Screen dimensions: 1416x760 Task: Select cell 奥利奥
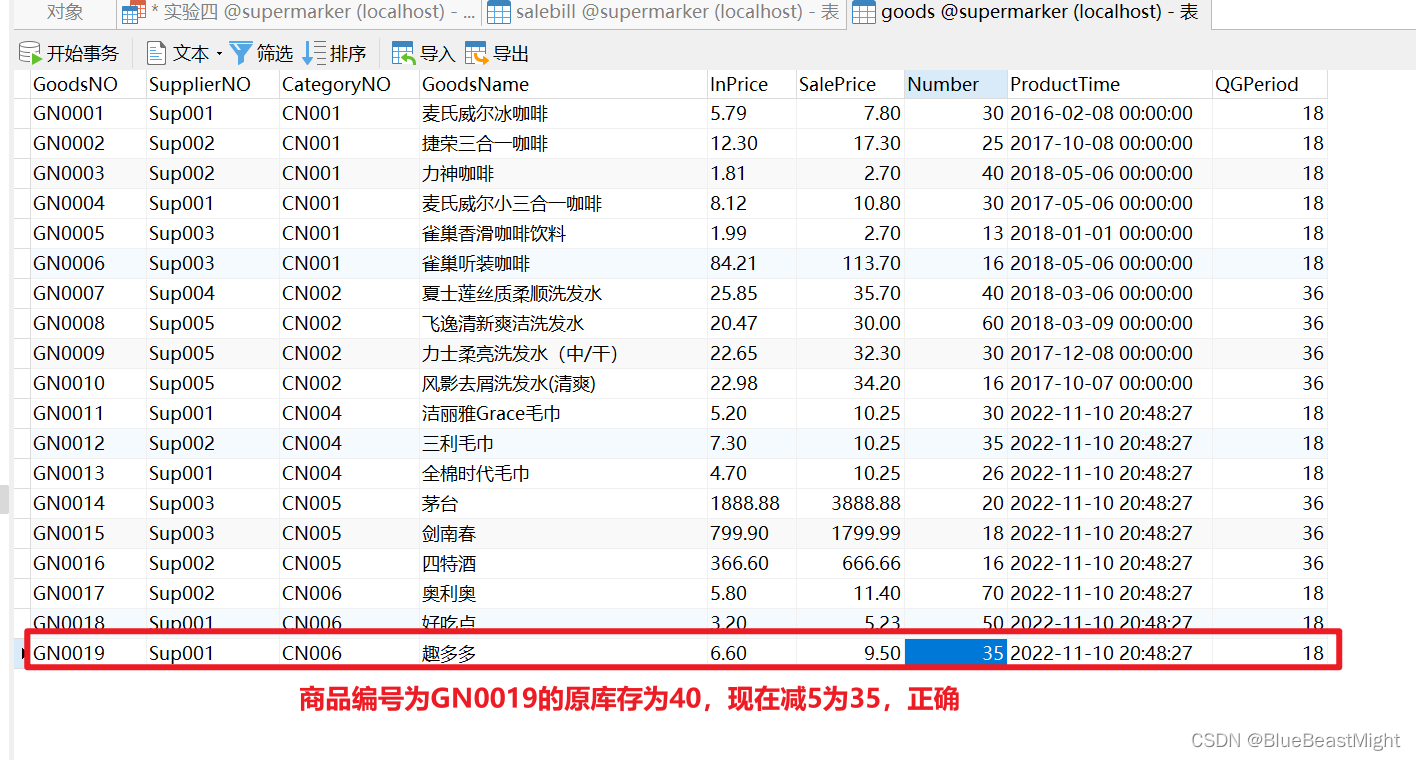563,593
